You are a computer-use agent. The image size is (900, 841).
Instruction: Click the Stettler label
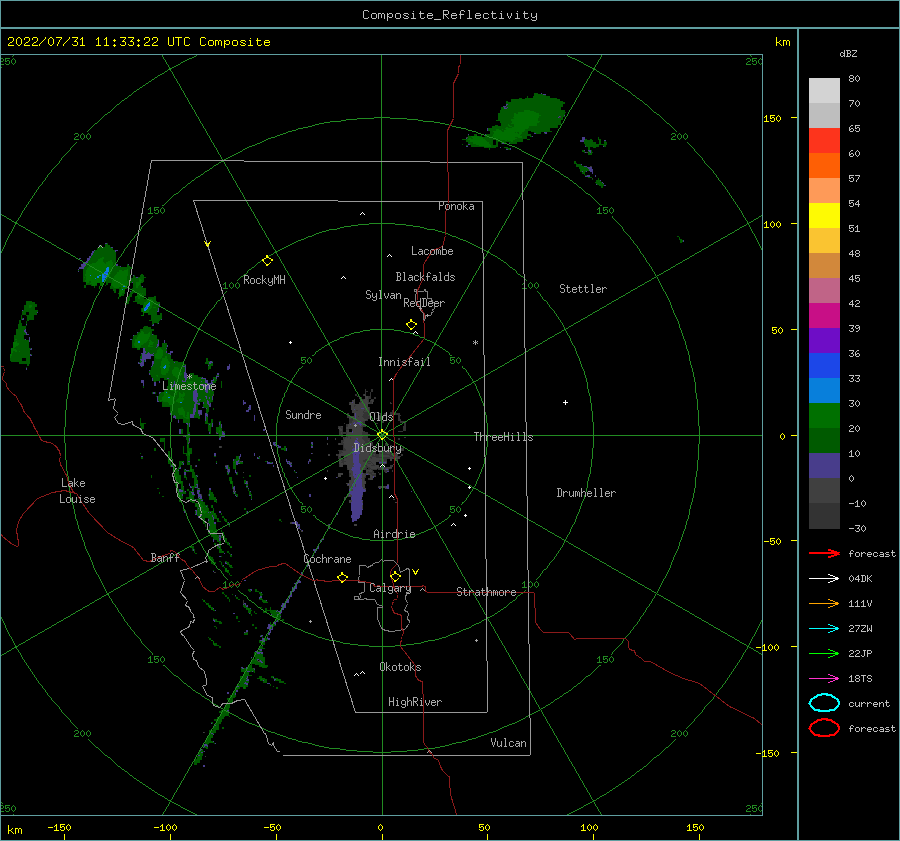tap(583, 289)
